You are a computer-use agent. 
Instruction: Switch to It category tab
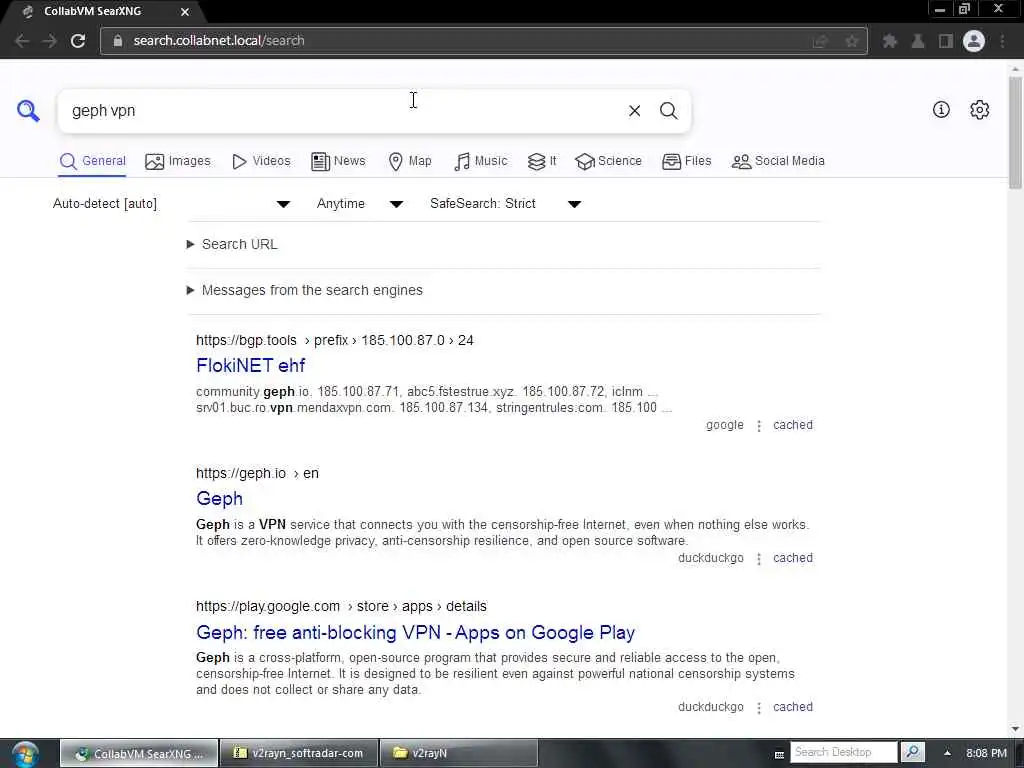pyautogui.click(x=542, y=161)
